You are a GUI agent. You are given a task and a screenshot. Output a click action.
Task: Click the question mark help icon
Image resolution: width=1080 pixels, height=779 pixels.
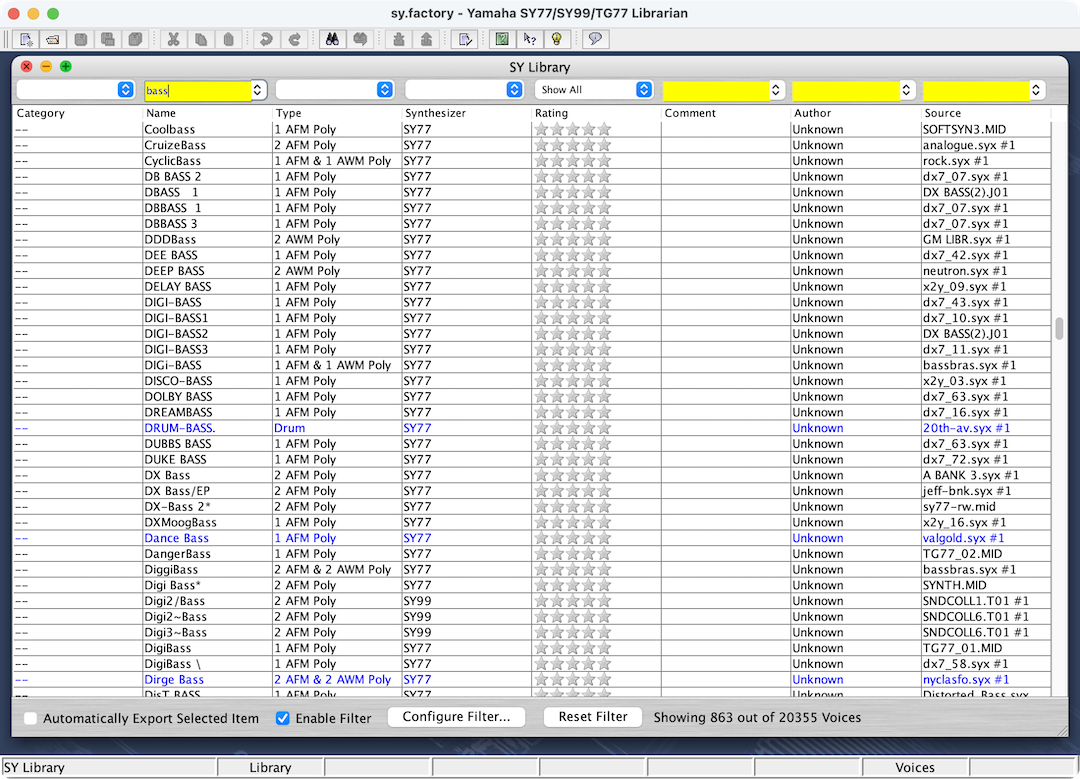[x=501, y=39]
